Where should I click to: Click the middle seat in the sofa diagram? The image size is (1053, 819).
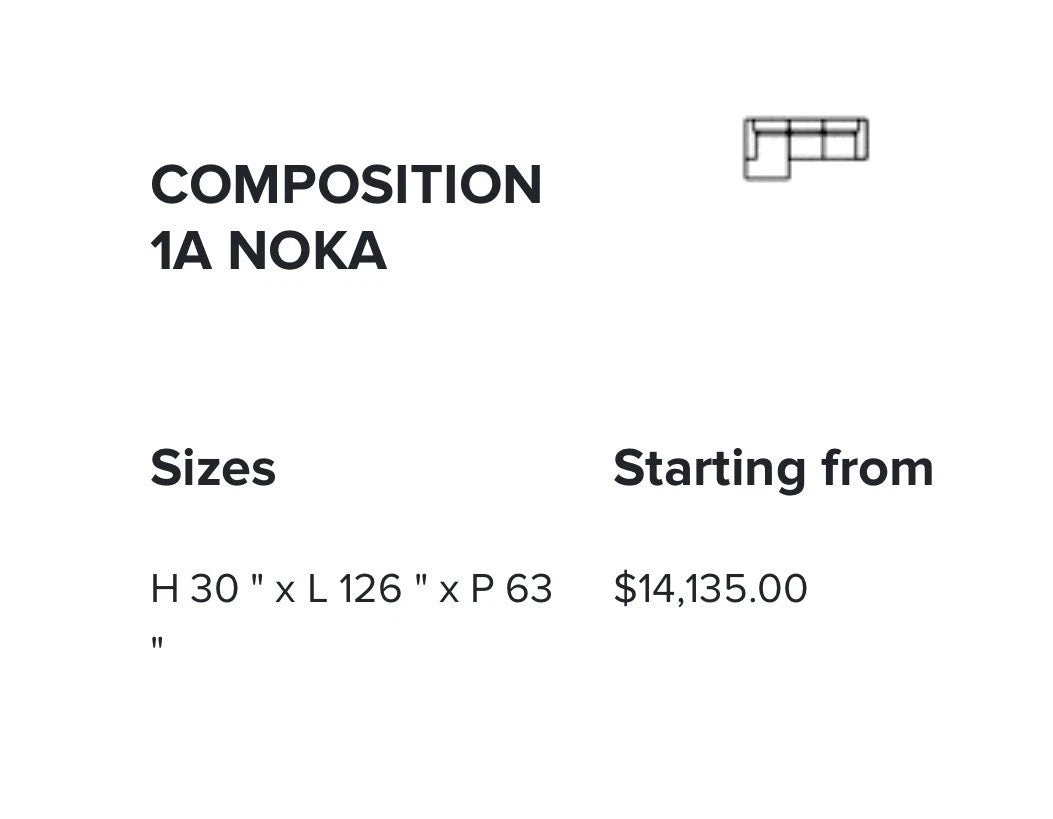pyautogui.click(x=806, y=146)
